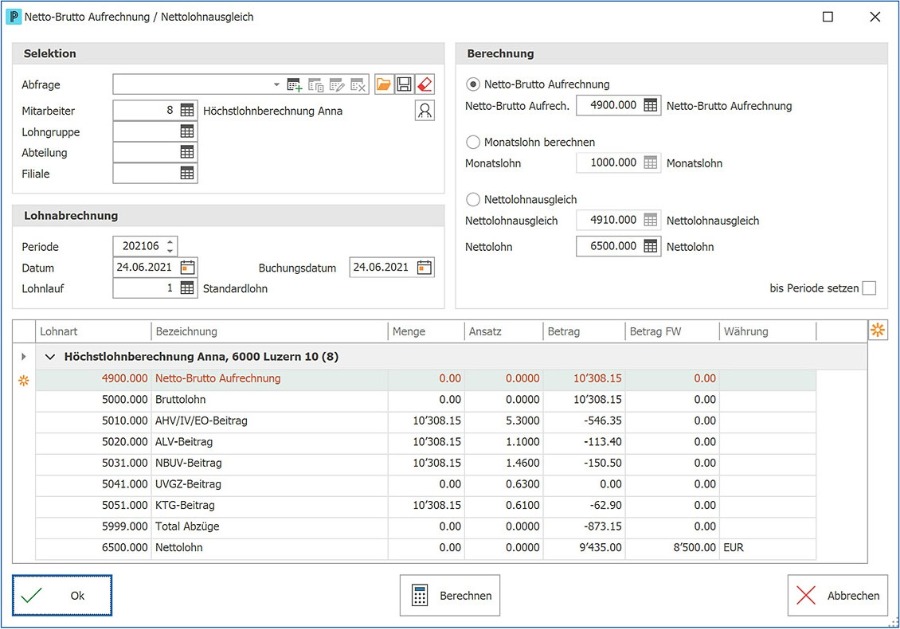The height and width of the screenshot is (629, 900).
Task: Open the Datum calendar picker
Action: point(188,267)
